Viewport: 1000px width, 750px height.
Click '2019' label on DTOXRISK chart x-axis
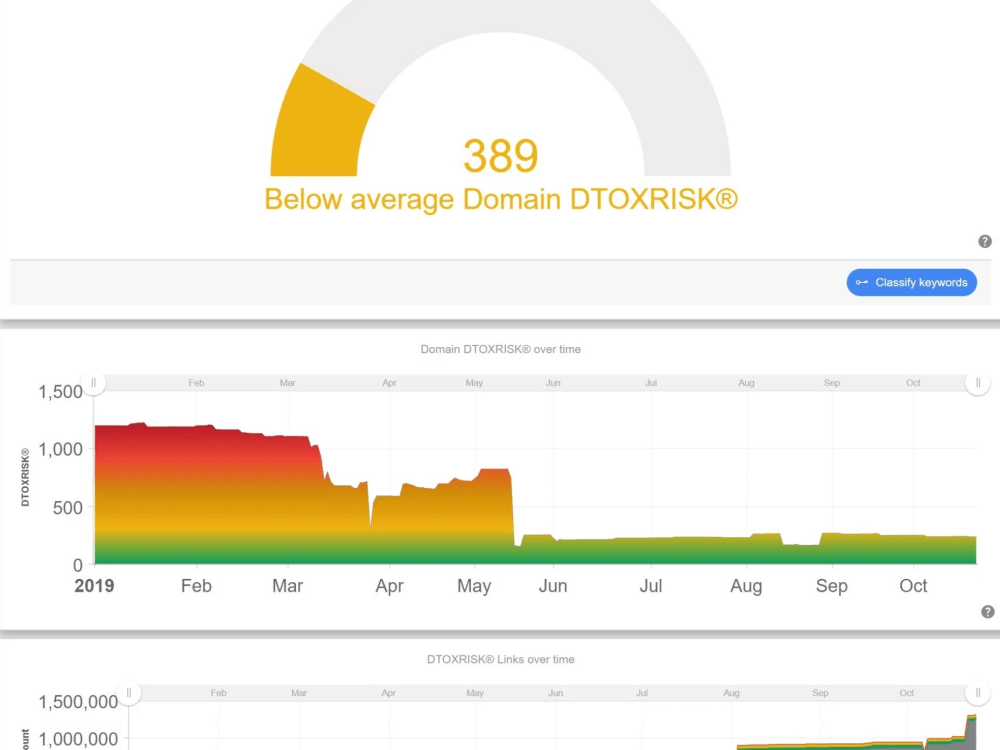[94, 586]
